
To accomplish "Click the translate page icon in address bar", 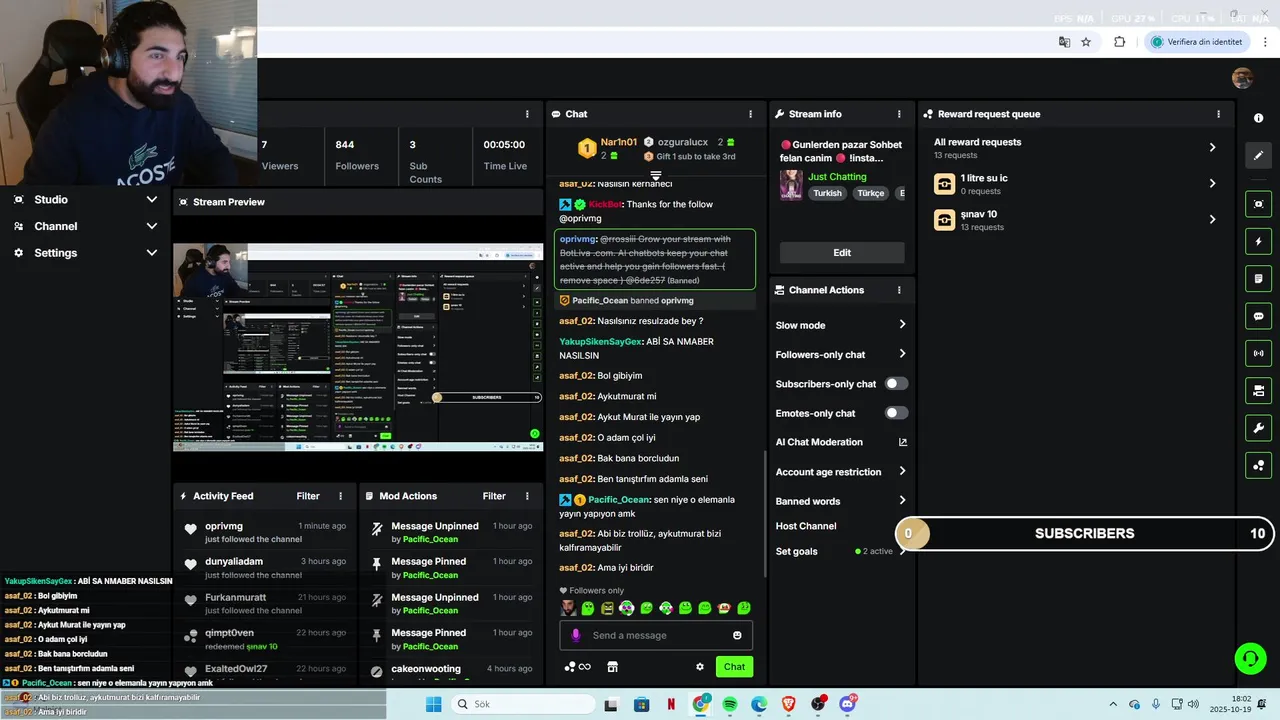I will tap(1064, 42).
